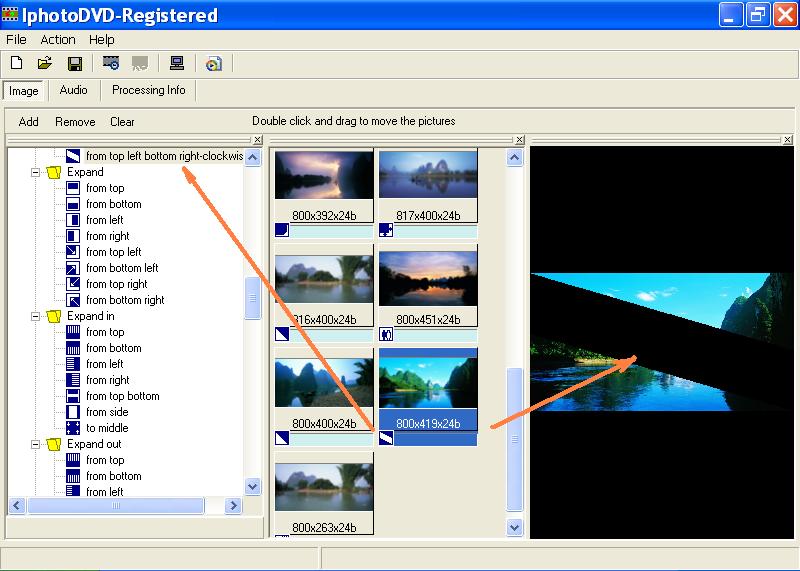Click transition icon under 817x400x24b thumbnail
Image resolution: width=800 pixels, height=571 pixels.
[x=386, y=230]
